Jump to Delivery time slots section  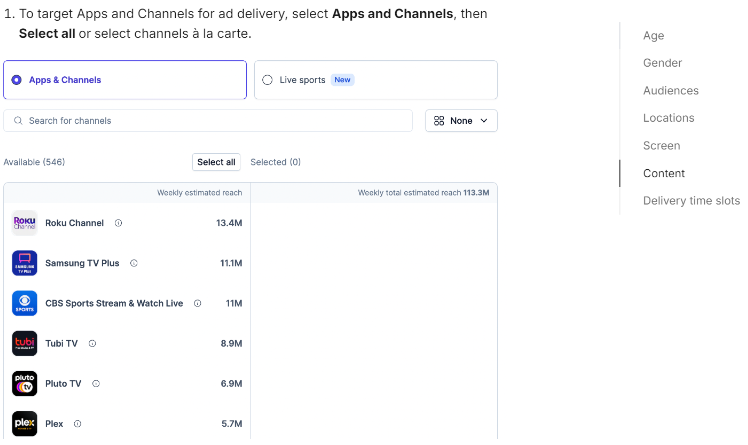[691, 201]
